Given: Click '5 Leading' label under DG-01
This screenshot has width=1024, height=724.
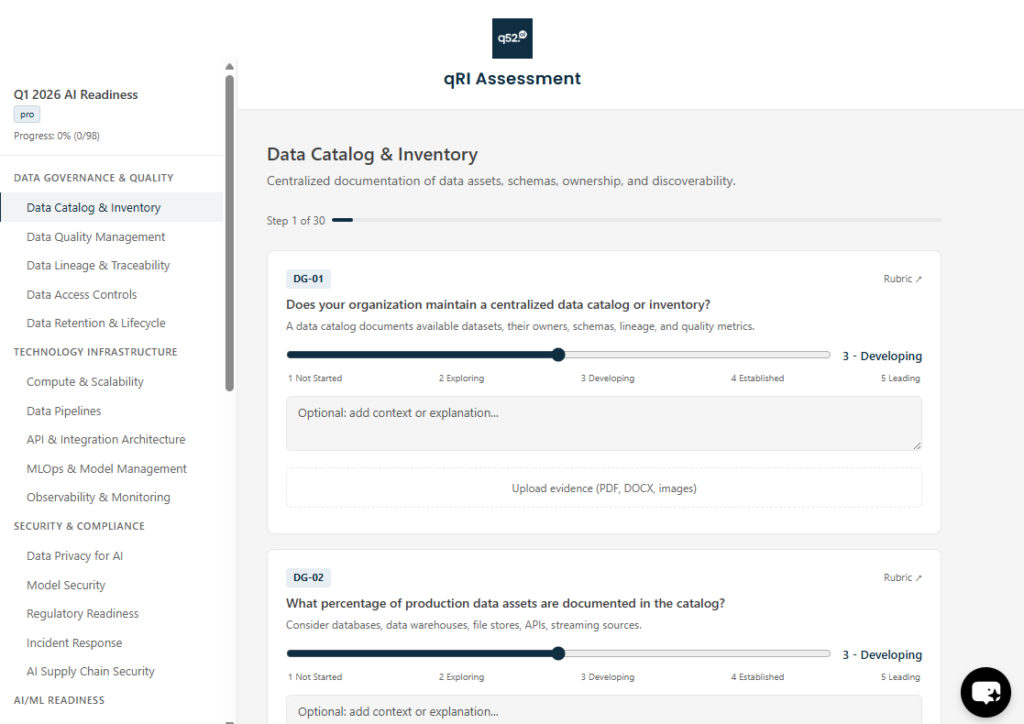Looking at the screenshot, I should 900,378.
